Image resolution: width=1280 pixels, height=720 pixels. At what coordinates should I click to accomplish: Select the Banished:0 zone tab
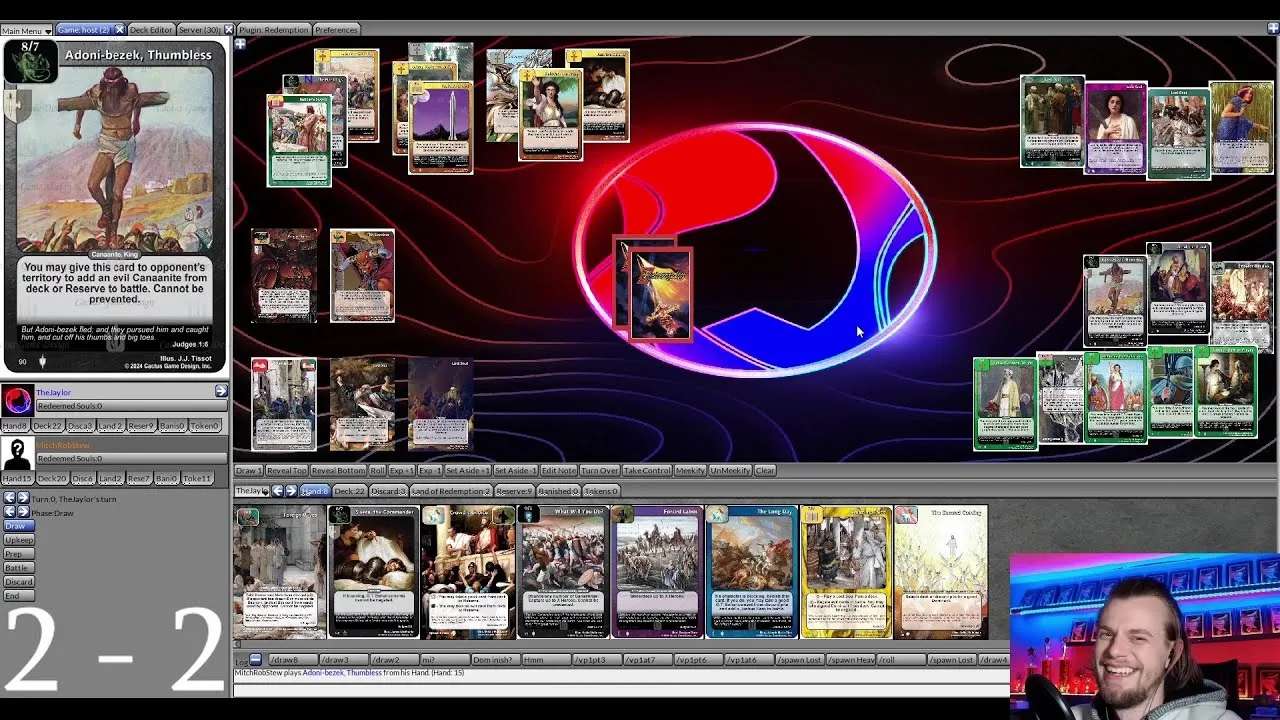click(x=559, y=491)
